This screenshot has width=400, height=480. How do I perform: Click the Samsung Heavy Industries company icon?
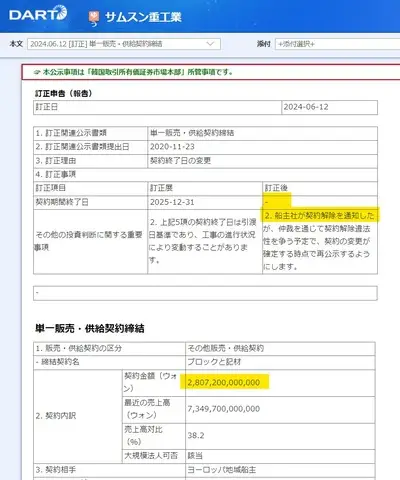pyautogui.click(x=94, y=18)
